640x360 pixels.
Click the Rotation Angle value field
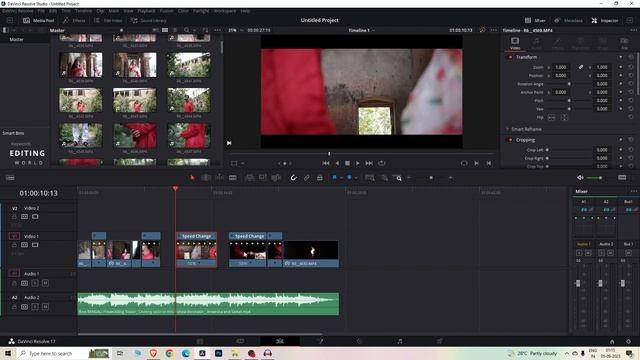point(602,84)
